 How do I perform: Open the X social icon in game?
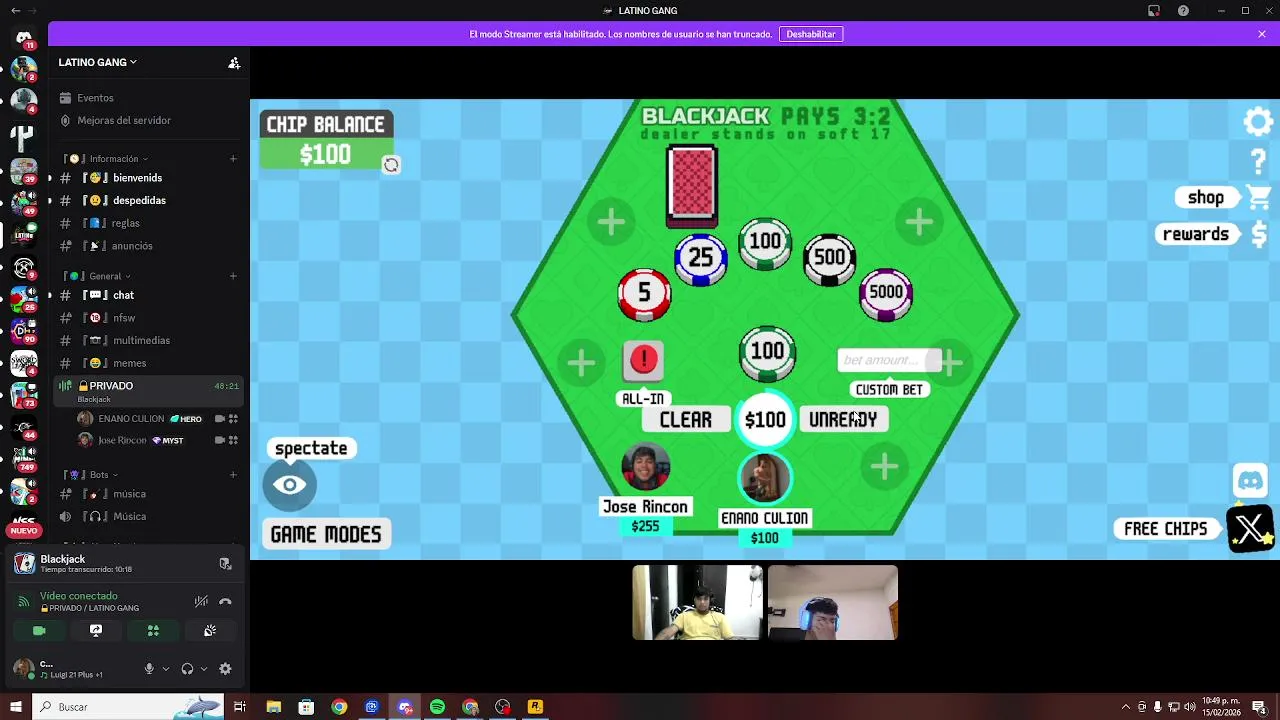[x=1251, y=529]
